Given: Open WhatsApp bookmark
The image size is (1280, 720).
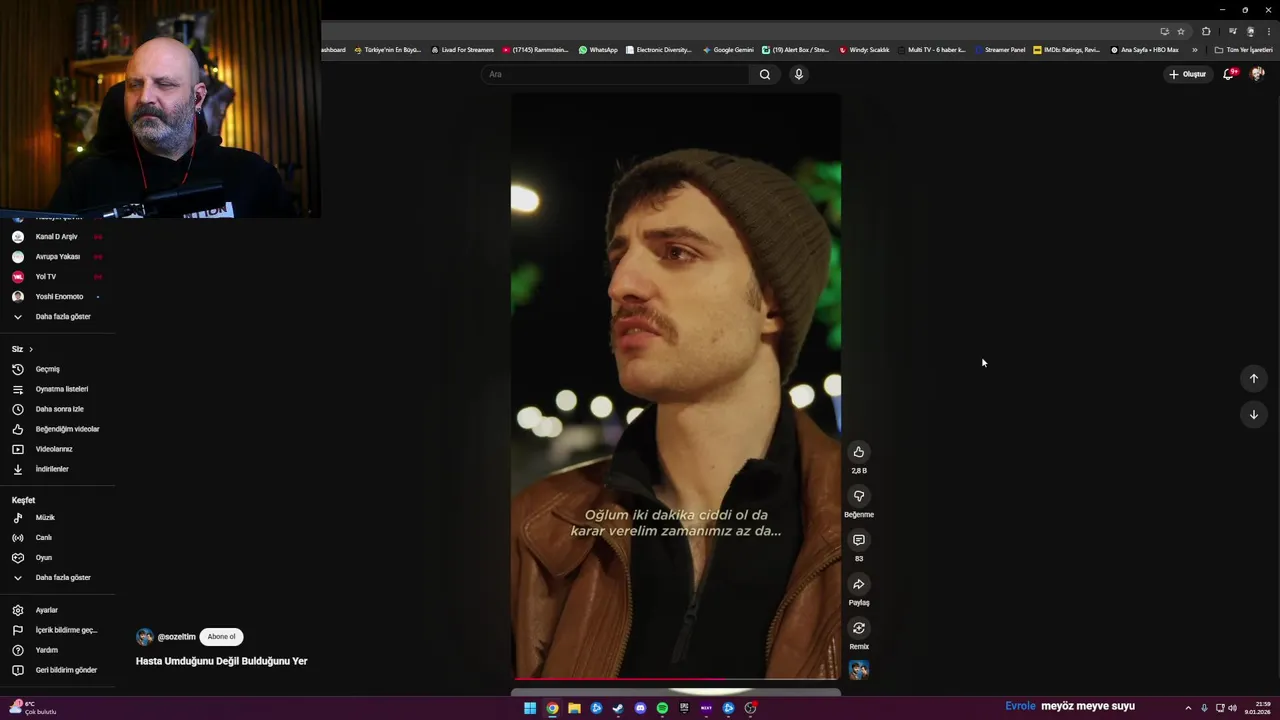Looking at the screenshot, I should (598, 50).
